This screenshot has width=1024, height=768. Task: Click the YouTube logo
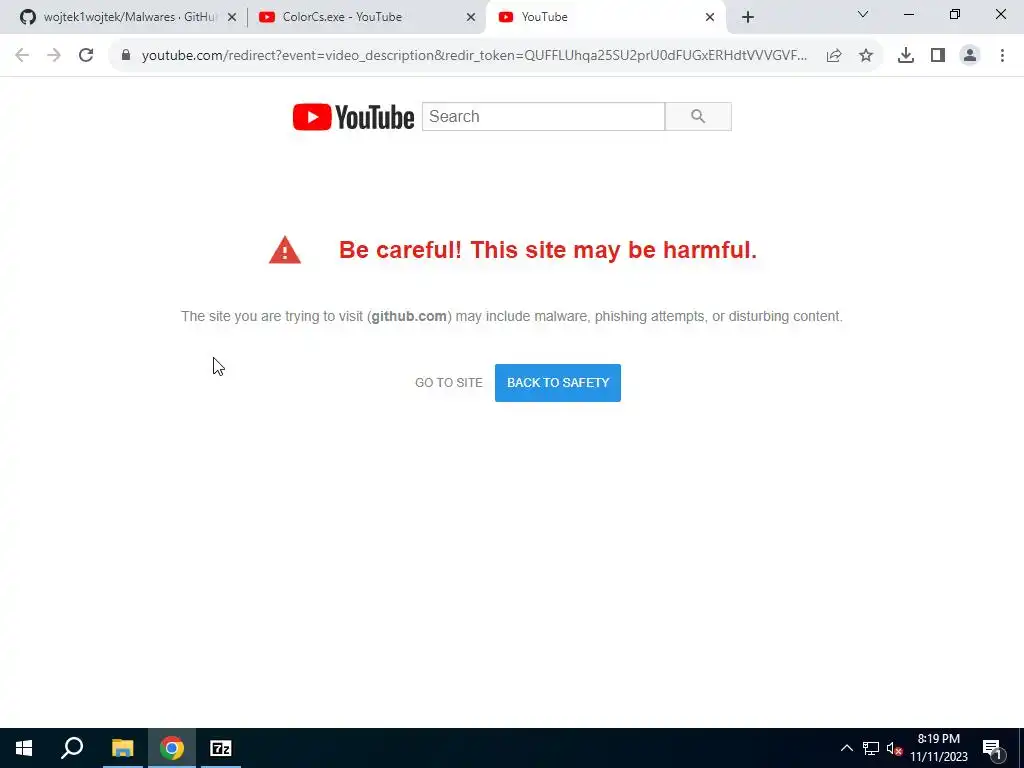353,117
